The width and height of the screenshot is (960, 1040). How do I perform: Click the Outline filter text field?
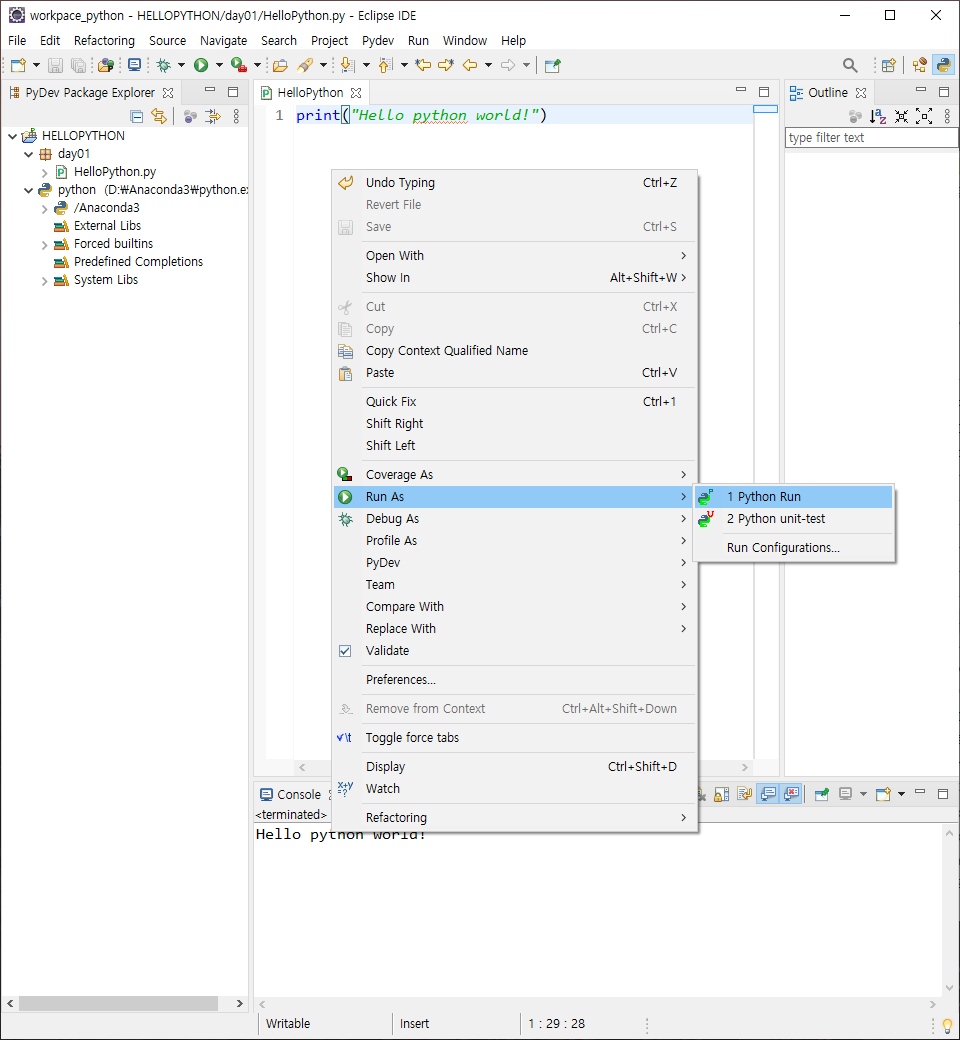(x=872, y=138)
